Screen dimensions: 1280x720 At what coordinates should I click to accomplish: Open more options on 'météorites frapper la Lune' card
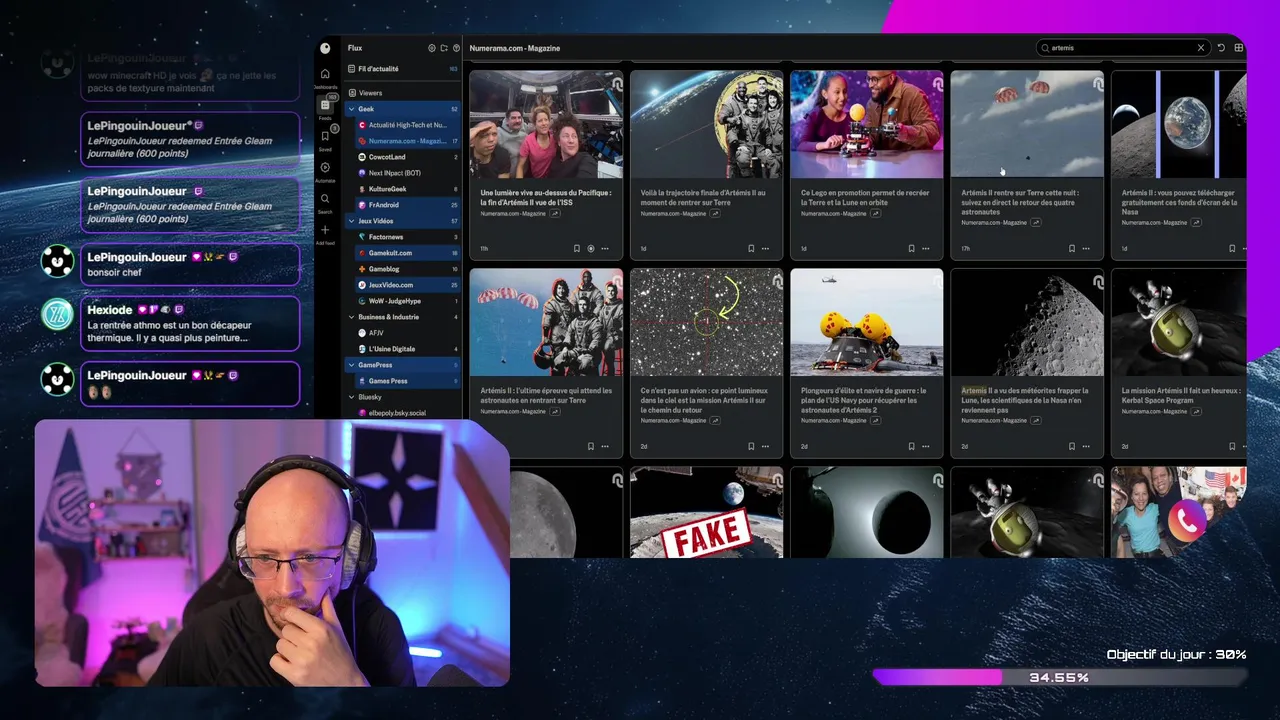(1085, 446)
